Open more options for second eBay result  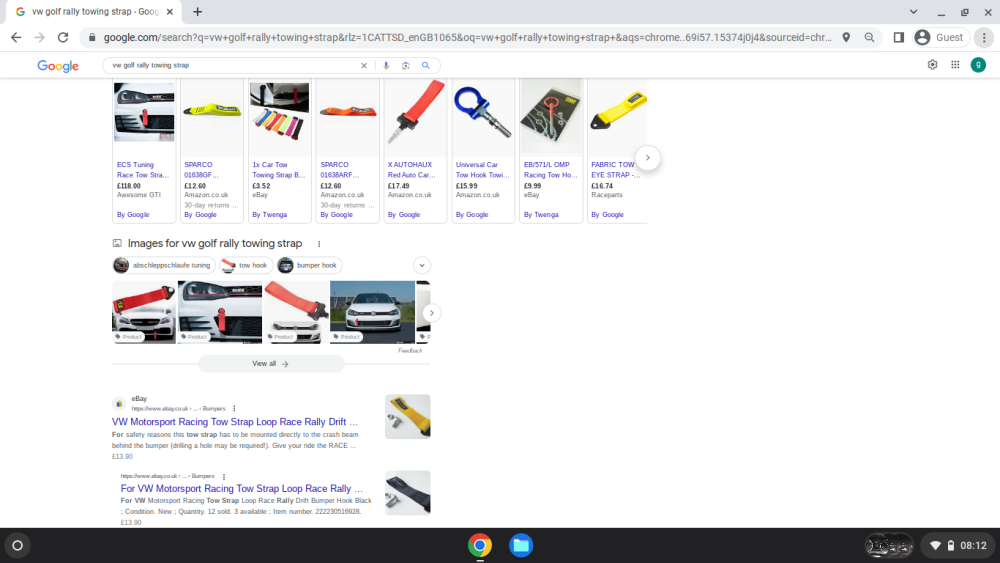click(x=224, y=476)
